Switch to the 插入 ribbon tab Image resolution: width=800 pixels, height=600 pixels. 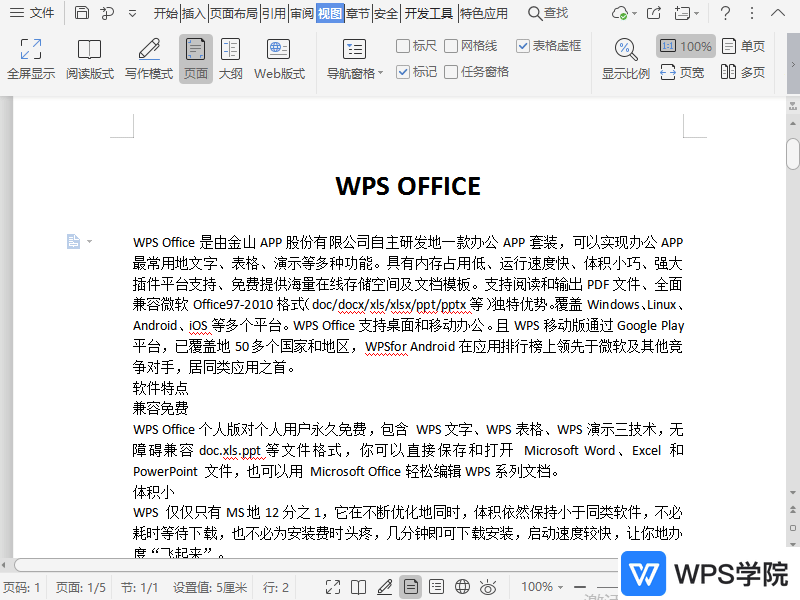click(x=195, y=13)
